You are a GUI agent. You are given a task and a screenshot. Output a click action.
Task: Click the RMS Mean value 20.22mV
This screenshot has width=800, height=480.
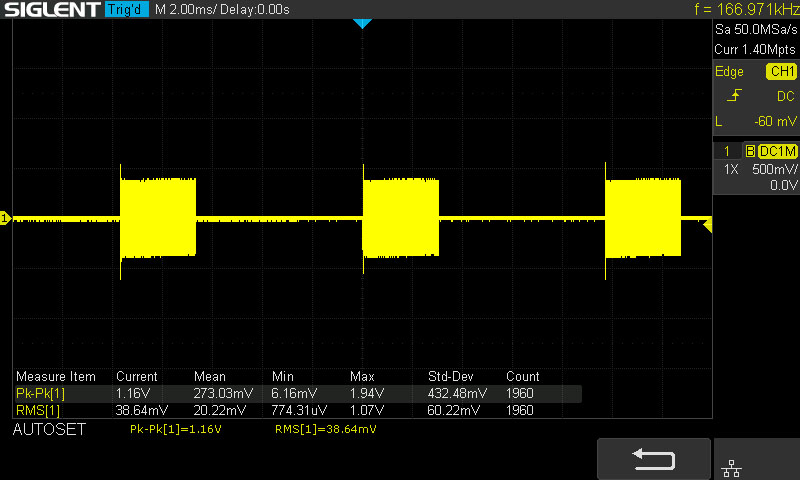219,410
